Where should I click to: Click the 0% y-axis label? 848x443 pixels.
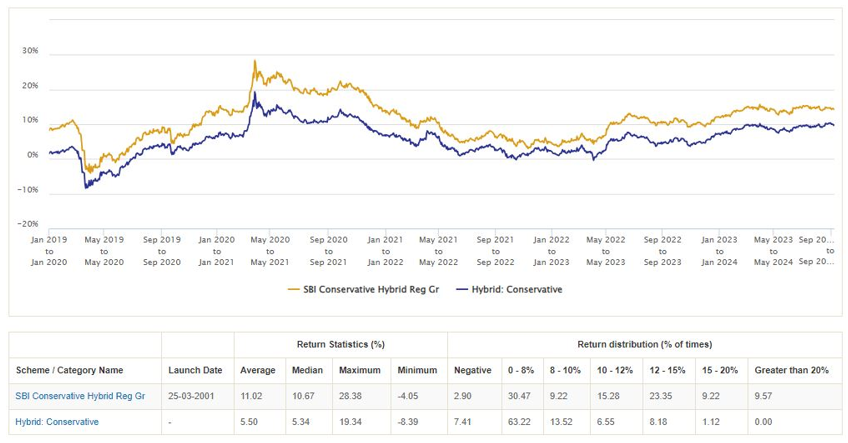(32, 155)
